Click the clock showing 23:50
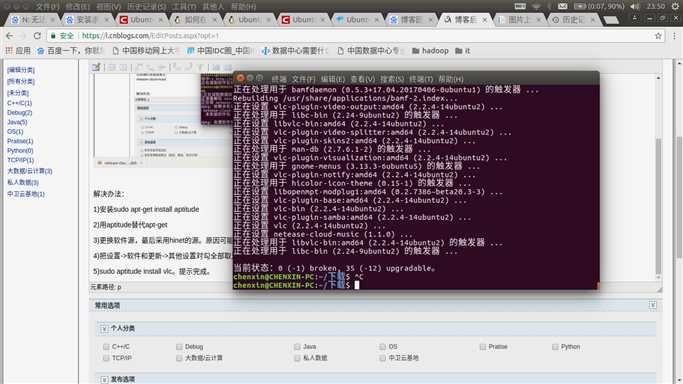Screen dimensions: 683x384 (x=656, y=6)
